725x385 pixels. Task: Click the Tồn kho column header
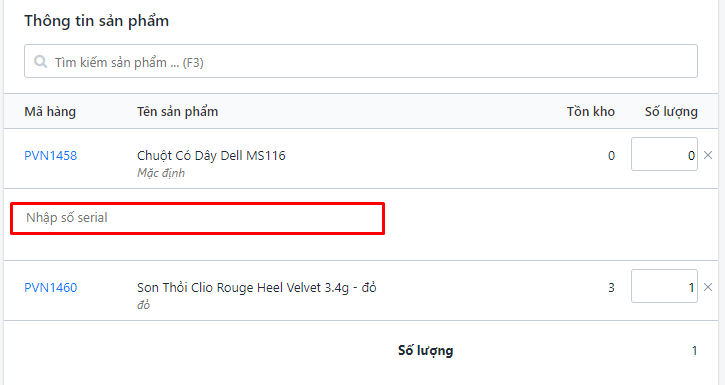click(x=590, y=112)
